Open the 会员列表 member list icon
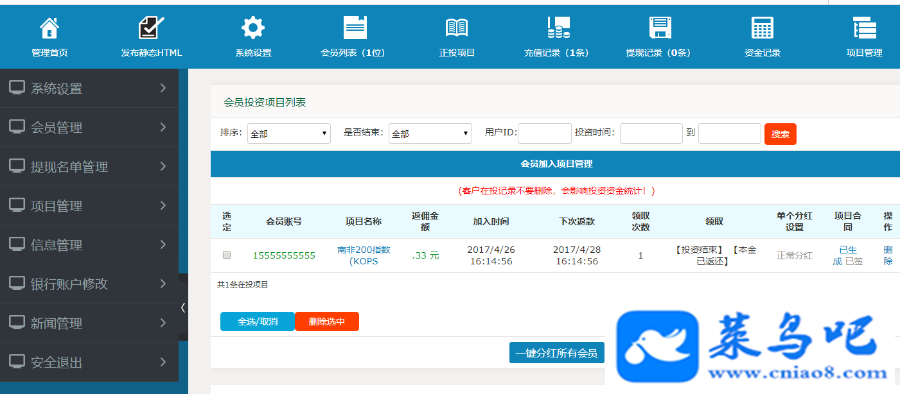 (x=355, y=28)
